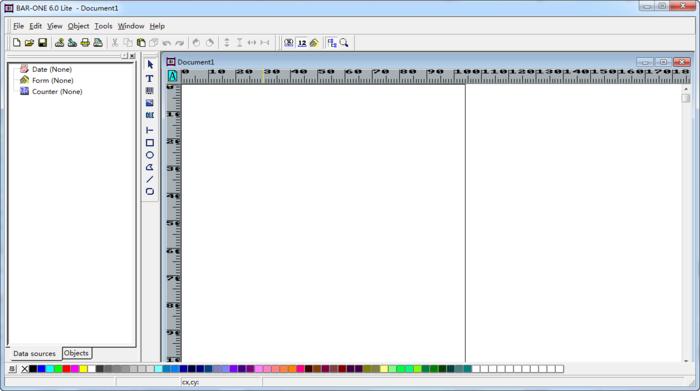Viewport: 700px width, 391px height.
Task: Click the Paste clipboard toolbar icon
Action: 141,43
